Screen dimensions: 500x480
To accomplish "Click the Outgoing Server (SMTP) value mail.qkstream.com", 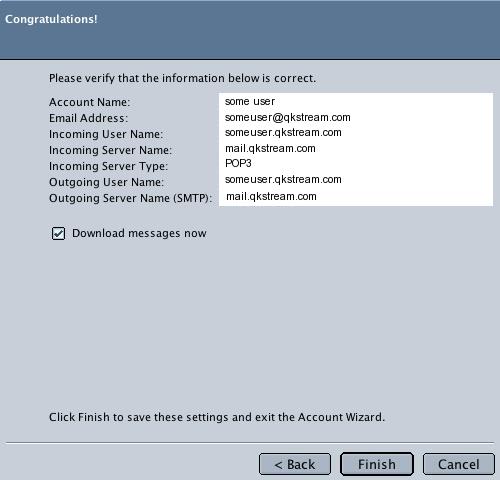I will click(x=271, y=196).
